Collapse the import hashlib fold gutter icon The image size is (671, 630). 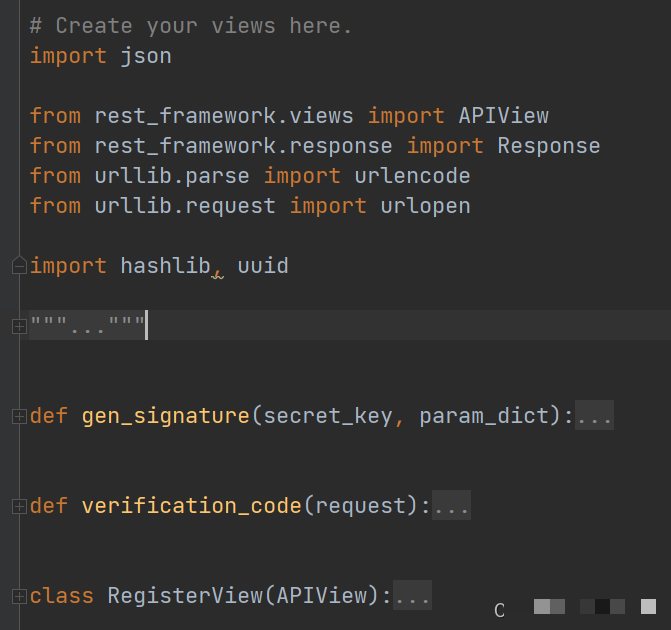(x=18, y=266)
